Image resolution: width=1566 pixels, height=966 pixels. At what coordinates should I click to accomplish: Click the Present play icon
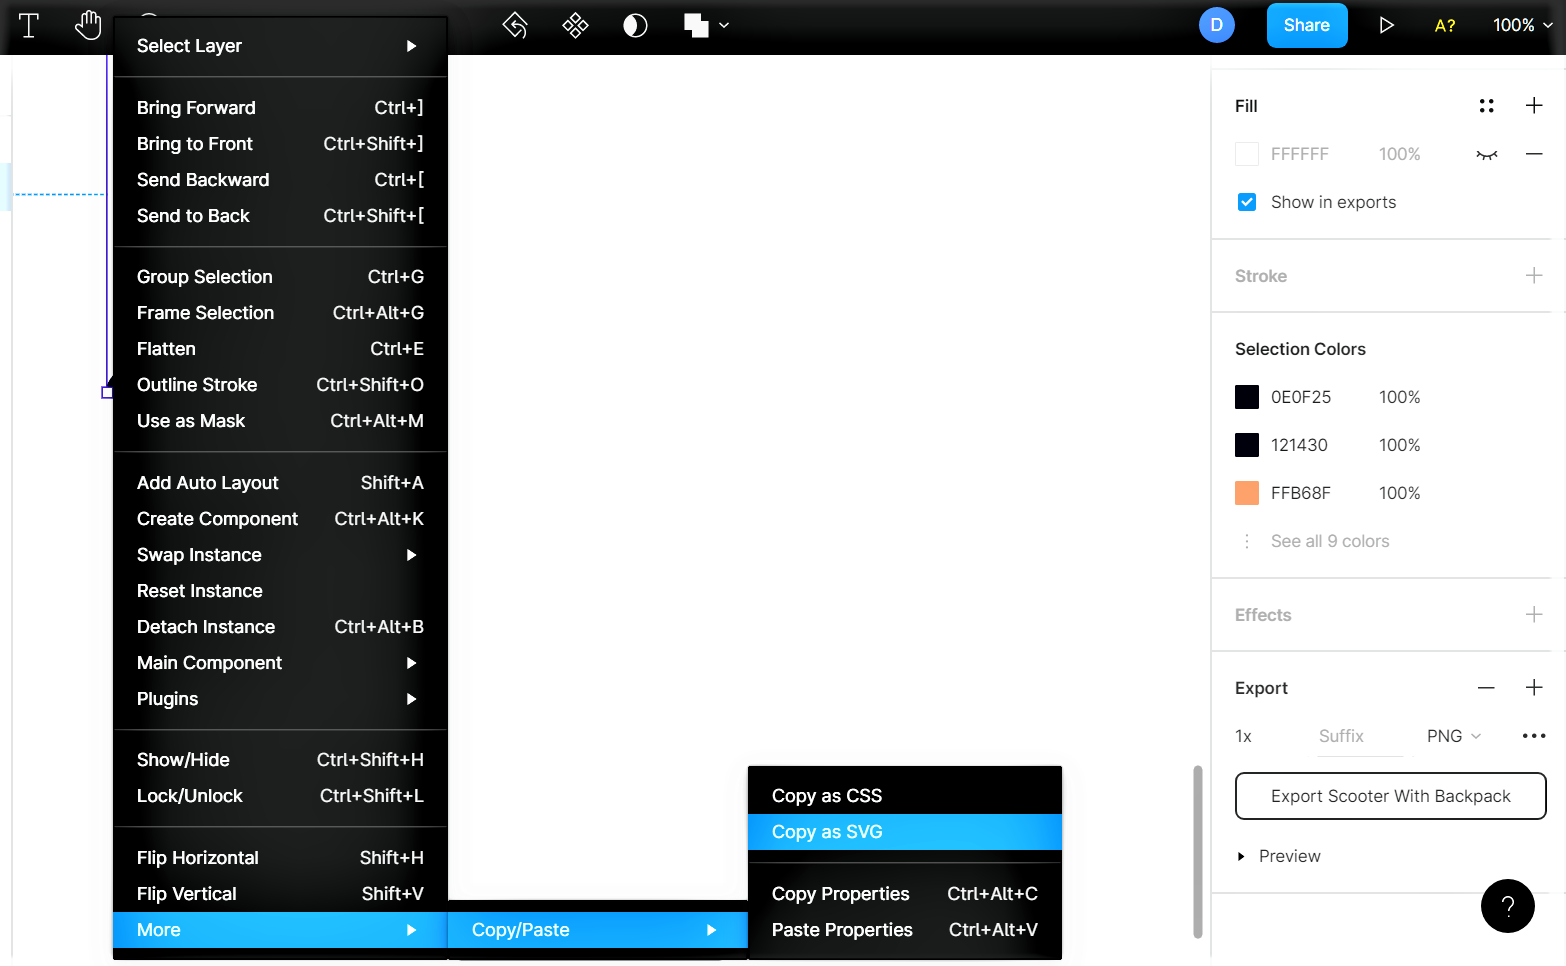(1387, 25)
